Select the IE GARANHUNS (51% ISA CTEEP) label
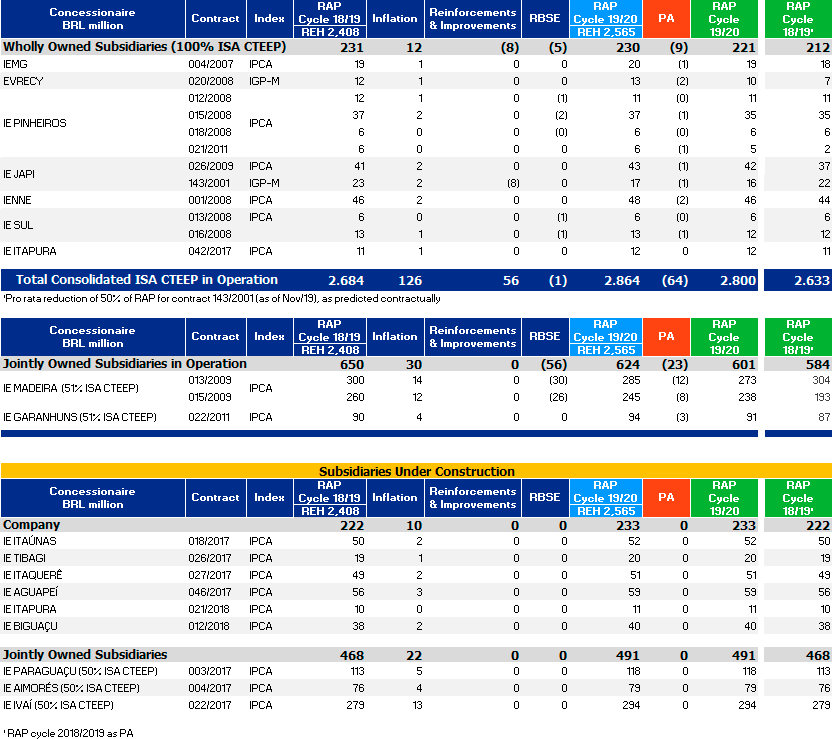The image size is (832, 739). coord(80,417)
